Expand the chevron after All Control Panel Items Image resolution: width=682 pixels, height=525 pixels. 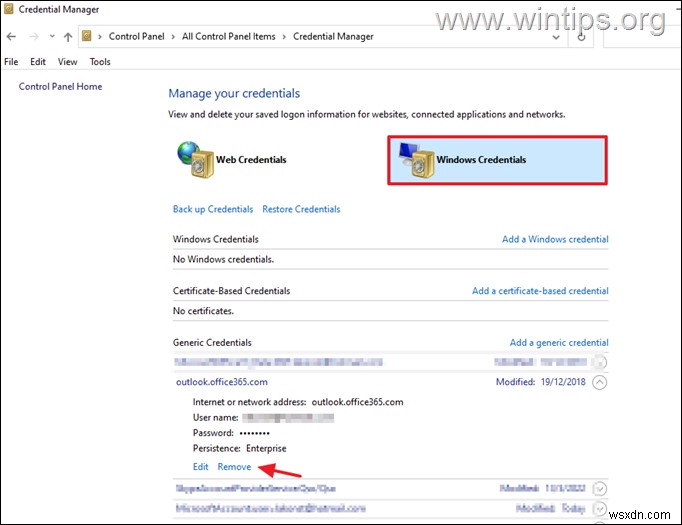[x=284, y=37]
